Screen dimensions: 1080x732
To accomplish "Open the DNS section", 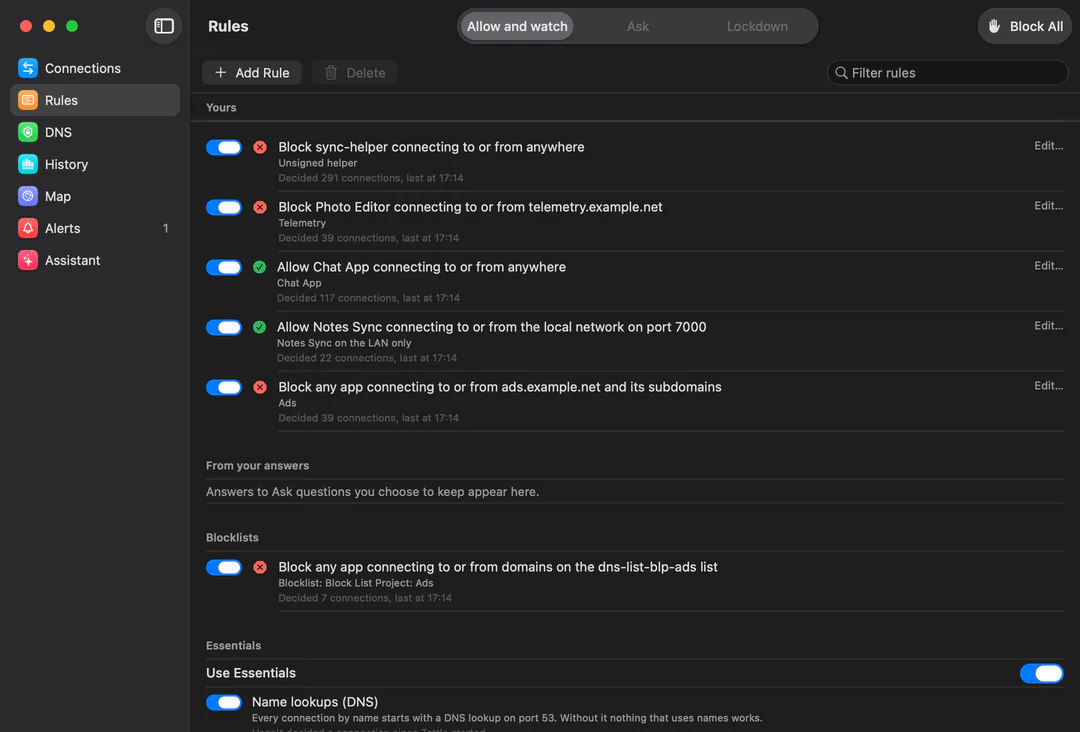I will tap(59, 132).
